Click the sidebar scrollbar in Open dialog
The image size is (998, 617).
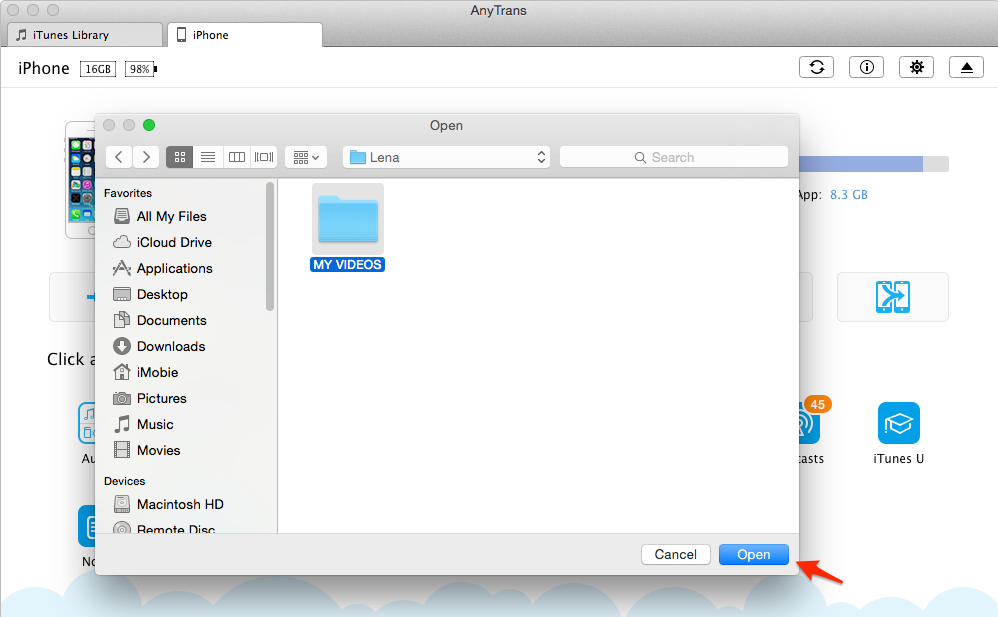click(270, 246)
